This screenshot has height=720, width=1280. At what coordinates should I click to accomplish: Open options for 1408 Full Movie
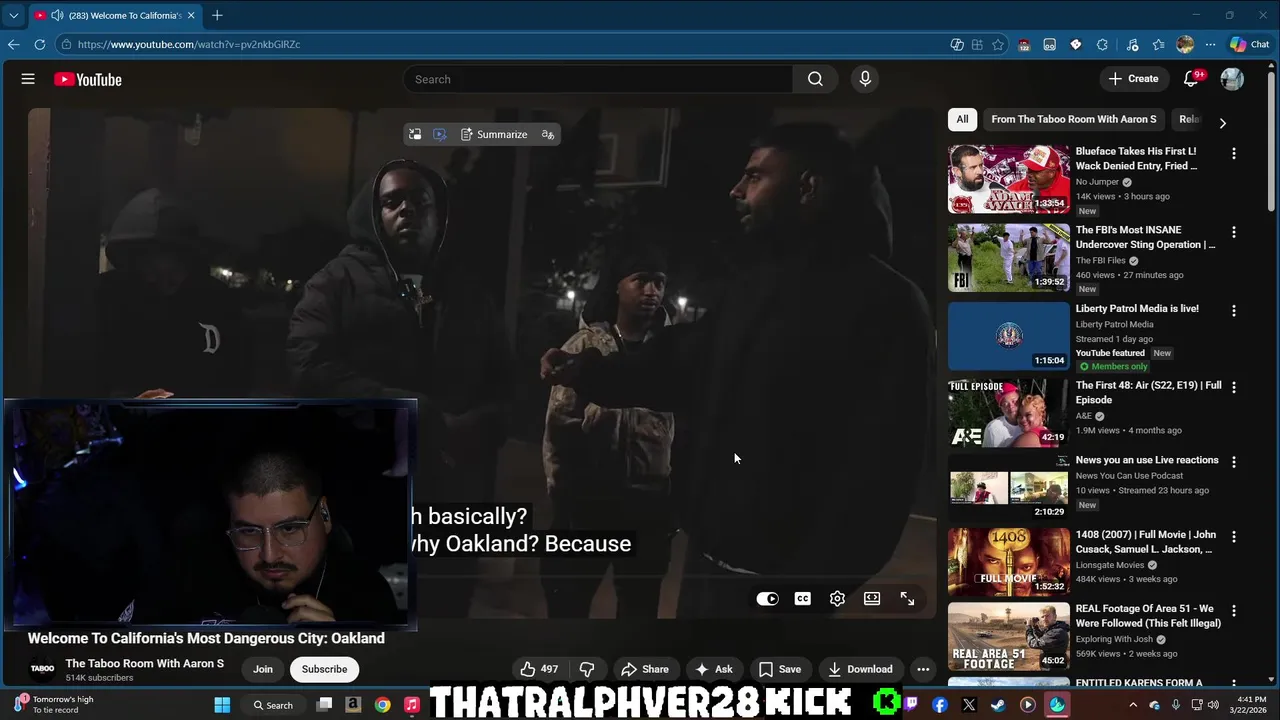pyautogui.click(x=1233, y=537)
